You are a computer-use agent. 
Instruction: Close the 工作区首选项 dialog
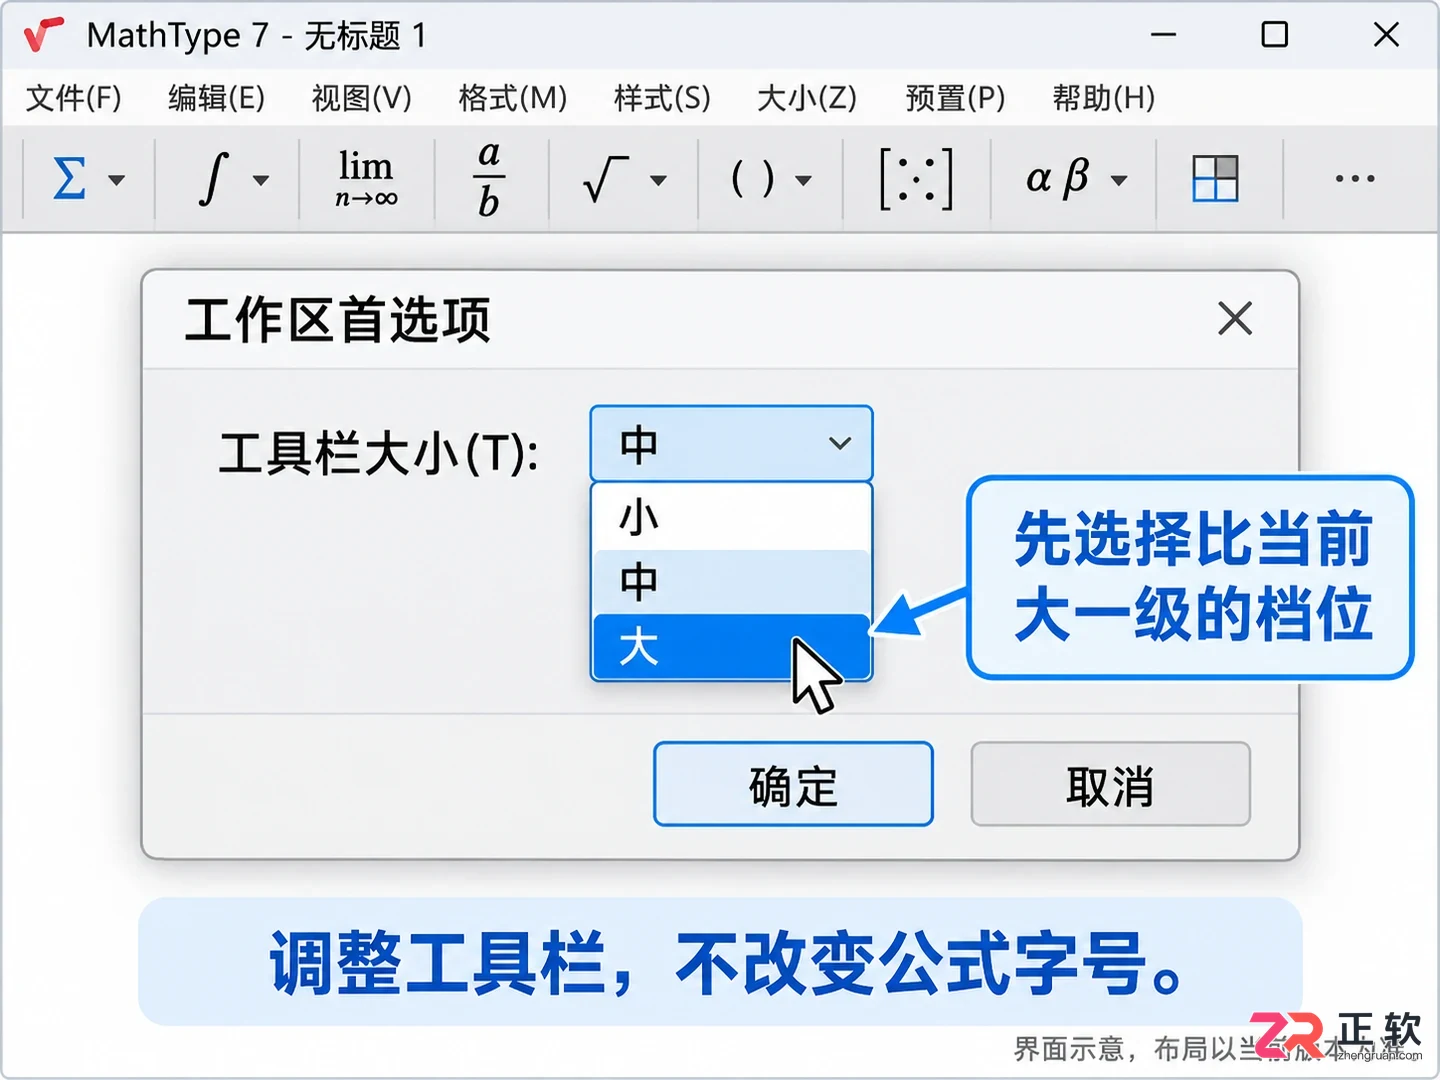tap(1235, 319)
